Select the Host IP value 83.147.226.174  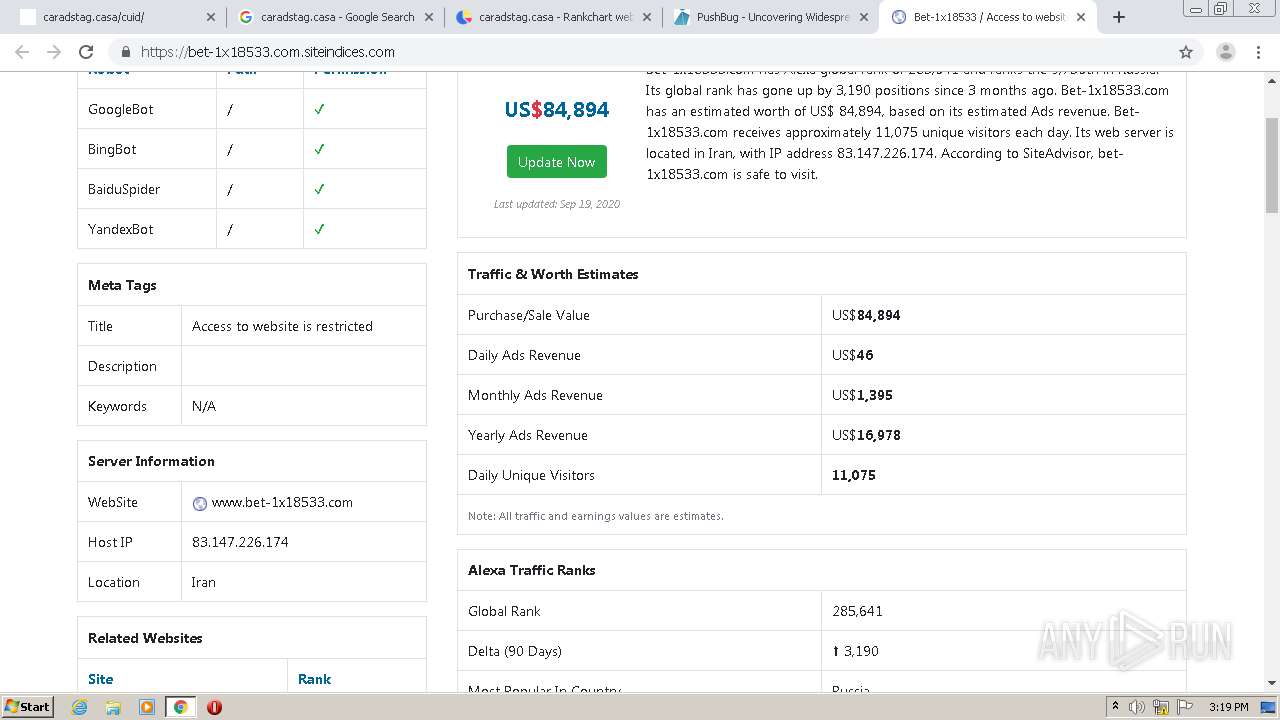pos(240,542)
